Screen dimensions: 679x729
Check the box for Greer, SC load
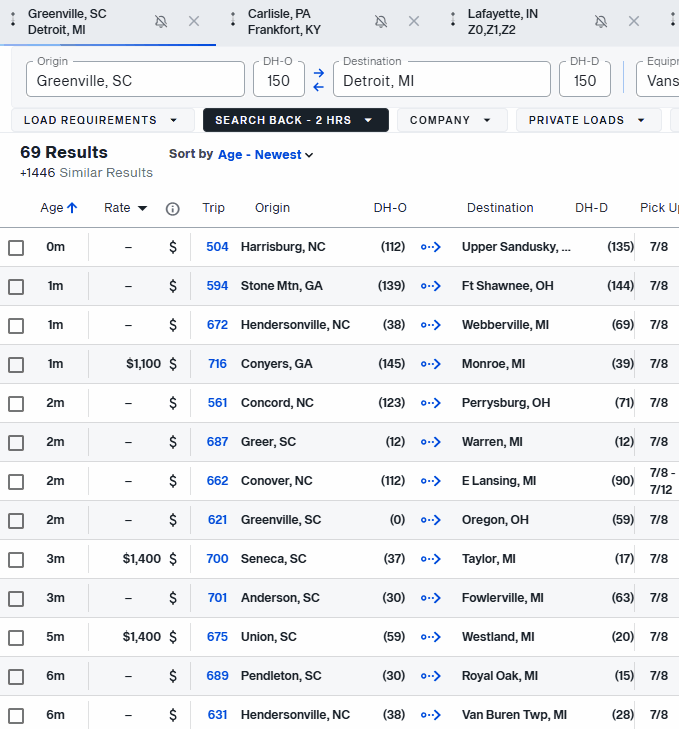pyautogui.click(x=16, y=443)
